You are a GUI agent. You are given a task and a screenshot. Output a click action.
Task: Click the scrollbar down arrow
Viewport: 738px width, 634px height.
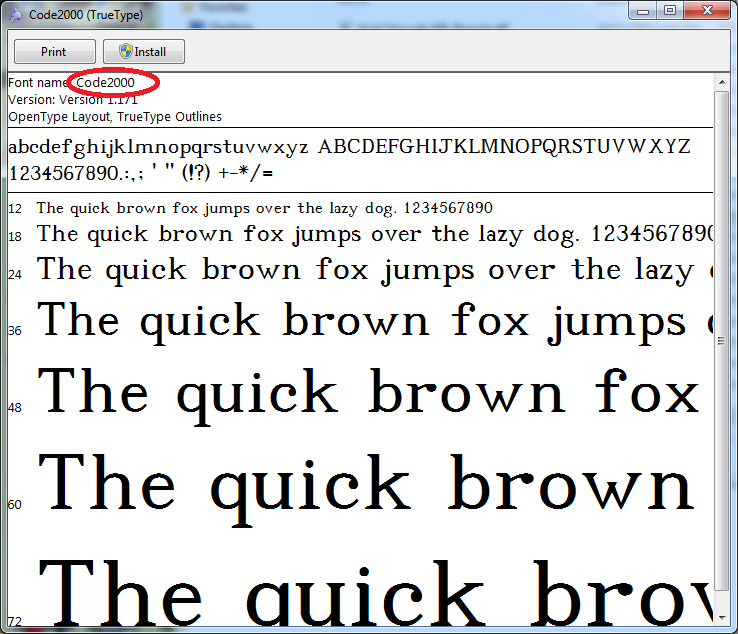(x=722, y=618)
